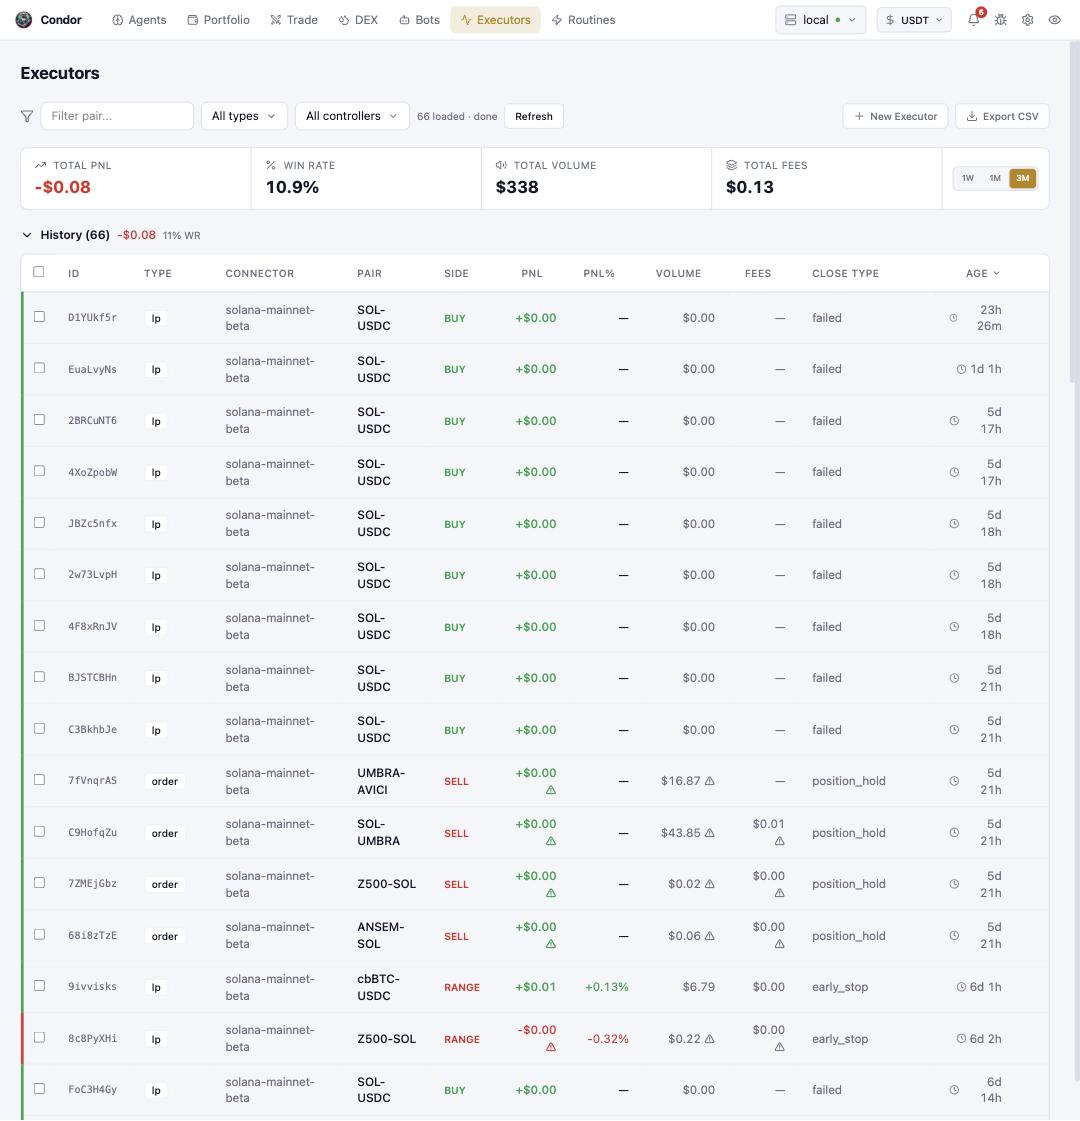Click clock icon in 9ivvisks row
The width and height of the screenshot is (1080, 1121).
click(x=961, y=987)
